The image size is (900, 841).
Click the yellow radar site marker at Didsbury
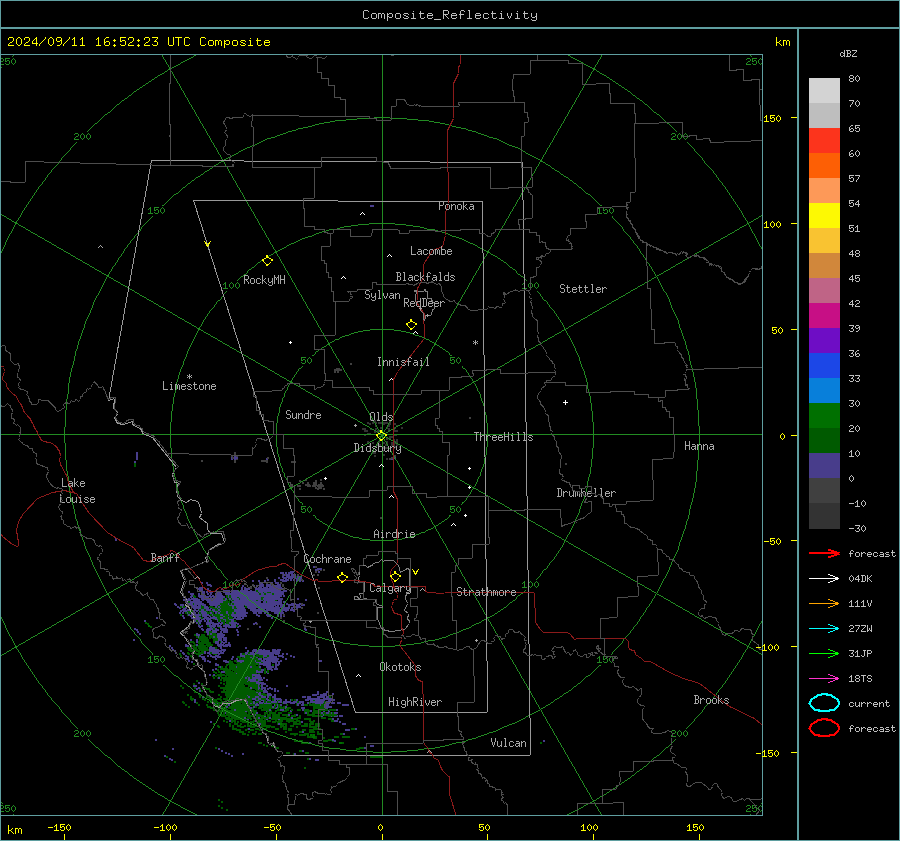pyautogui.click(x=381, y=436)
